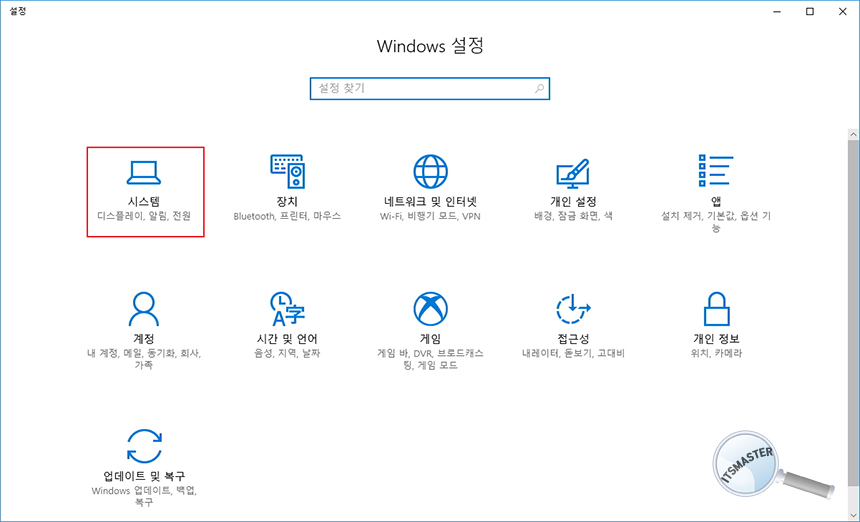This screenshot has width=860, height=522.
Task: Click '음성, 지역, 날짜' description
Action: [287, 353]
